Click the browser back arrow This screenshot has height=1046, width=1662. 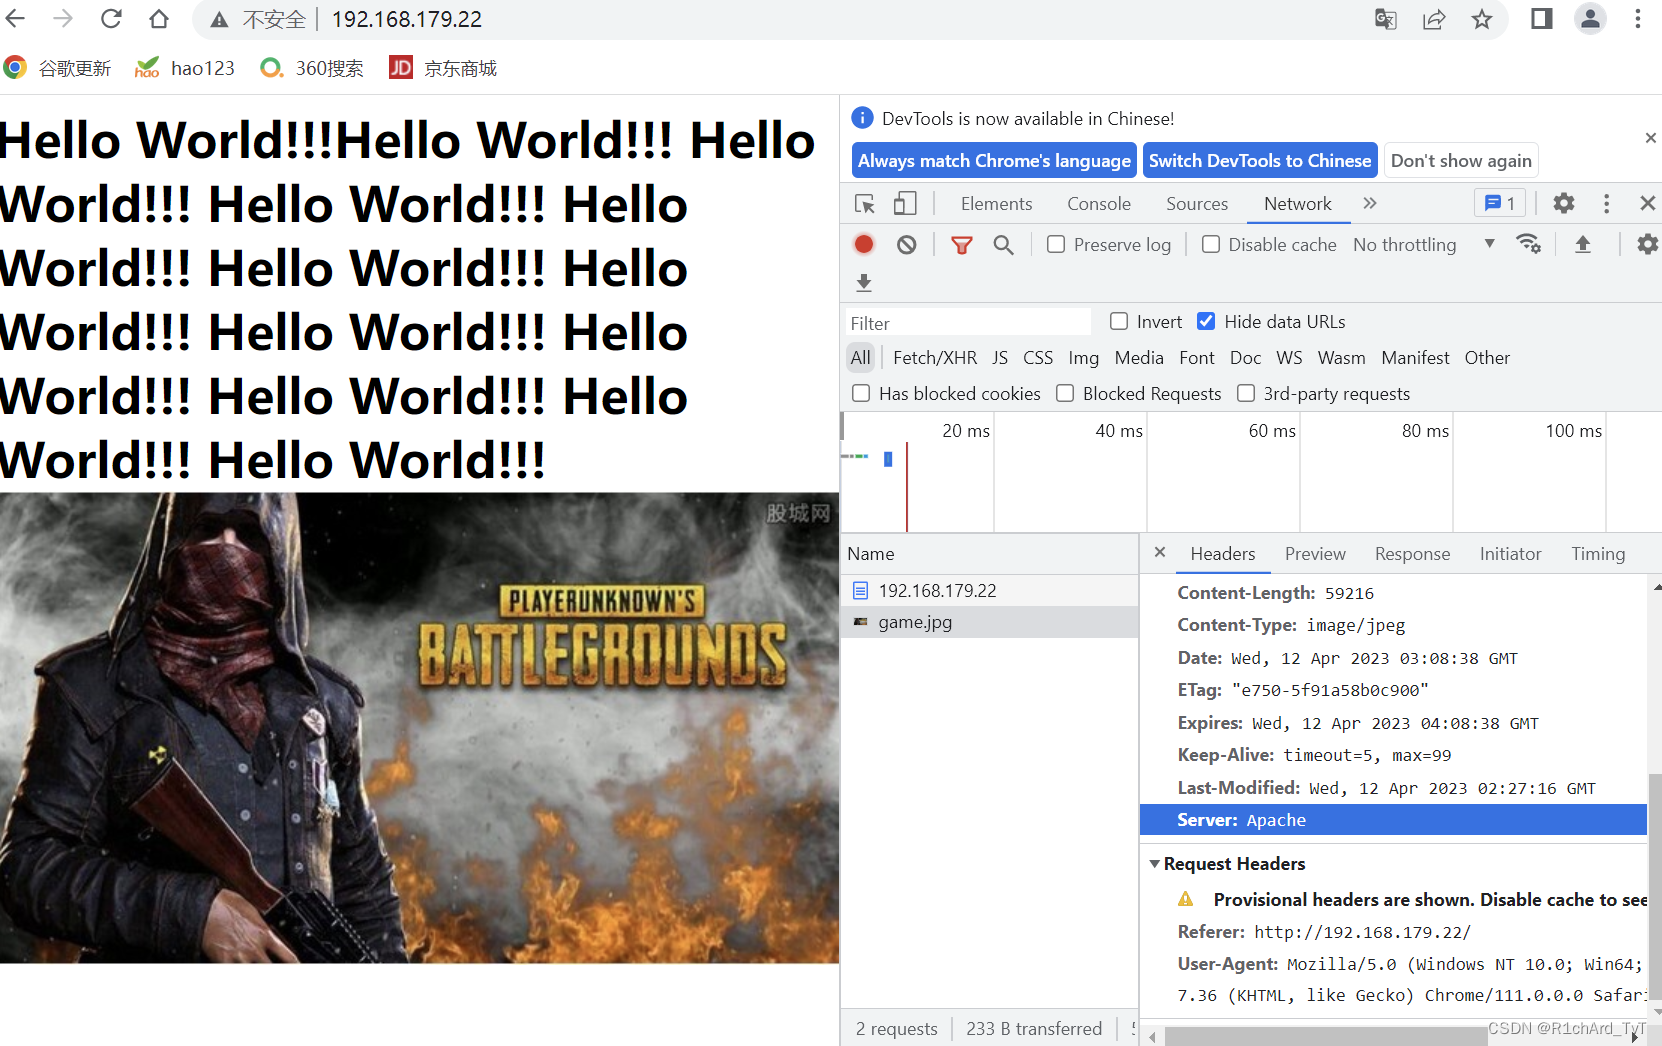(16, 18)
